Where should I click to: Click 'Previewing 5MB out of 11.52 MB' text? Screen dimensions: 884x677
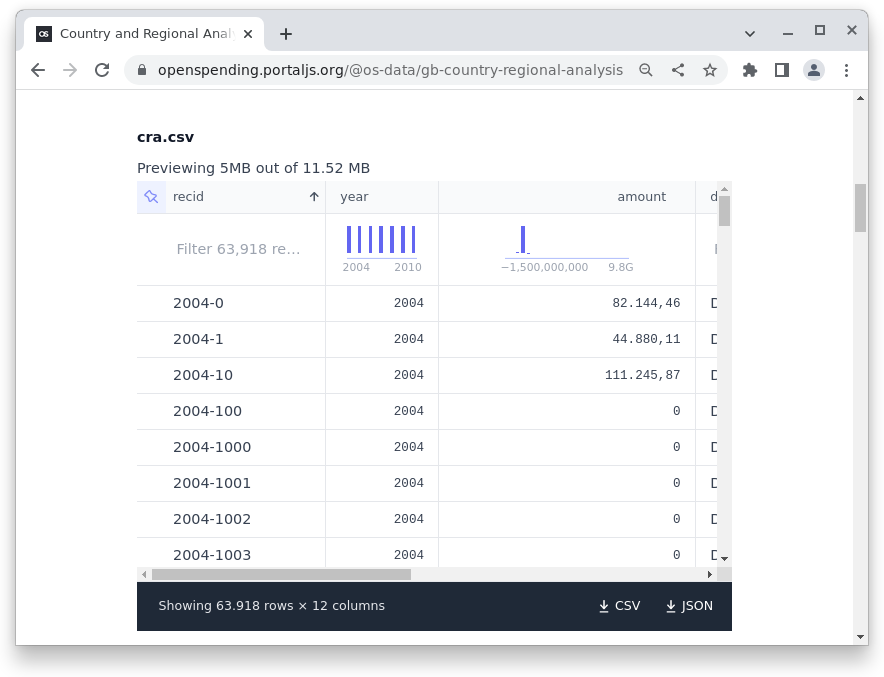[253, 169]
